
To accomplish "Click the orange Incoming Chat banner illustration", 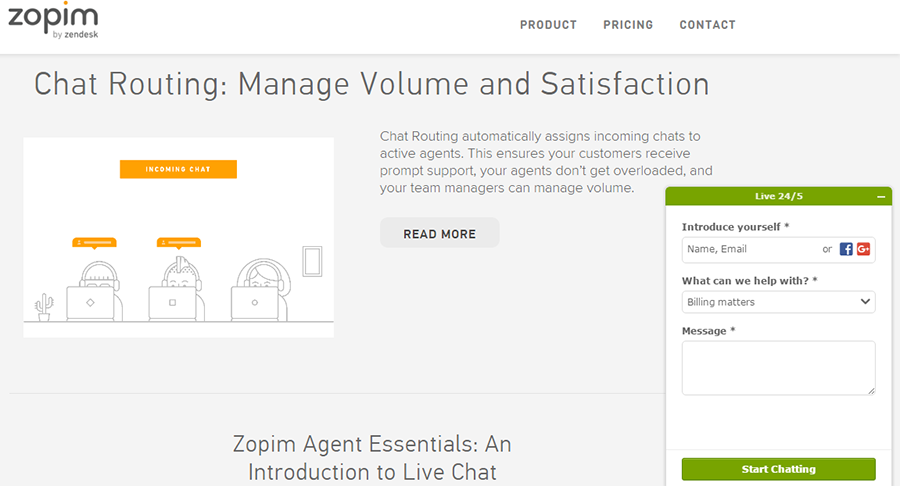I will pyautogui.click(x=178, y=169).
